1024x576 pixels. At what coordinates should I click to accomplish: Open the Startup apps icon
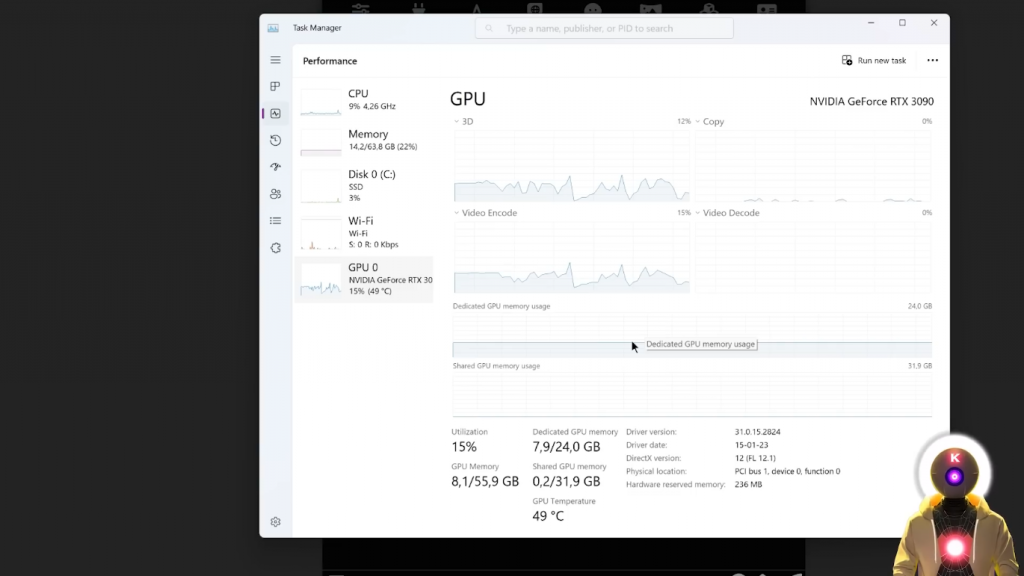(x=276, y=167)
